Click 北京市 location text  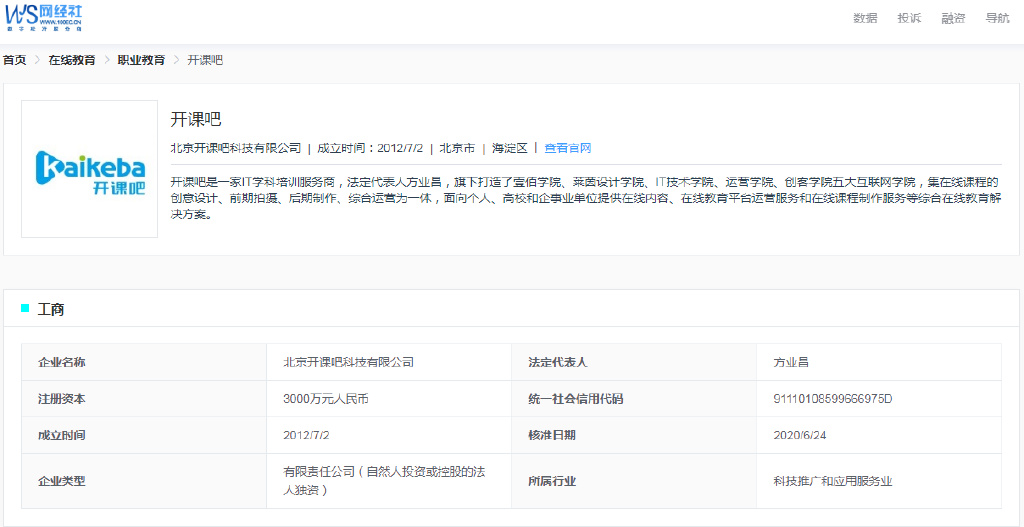pyautogui.click(x=457, y=148)
